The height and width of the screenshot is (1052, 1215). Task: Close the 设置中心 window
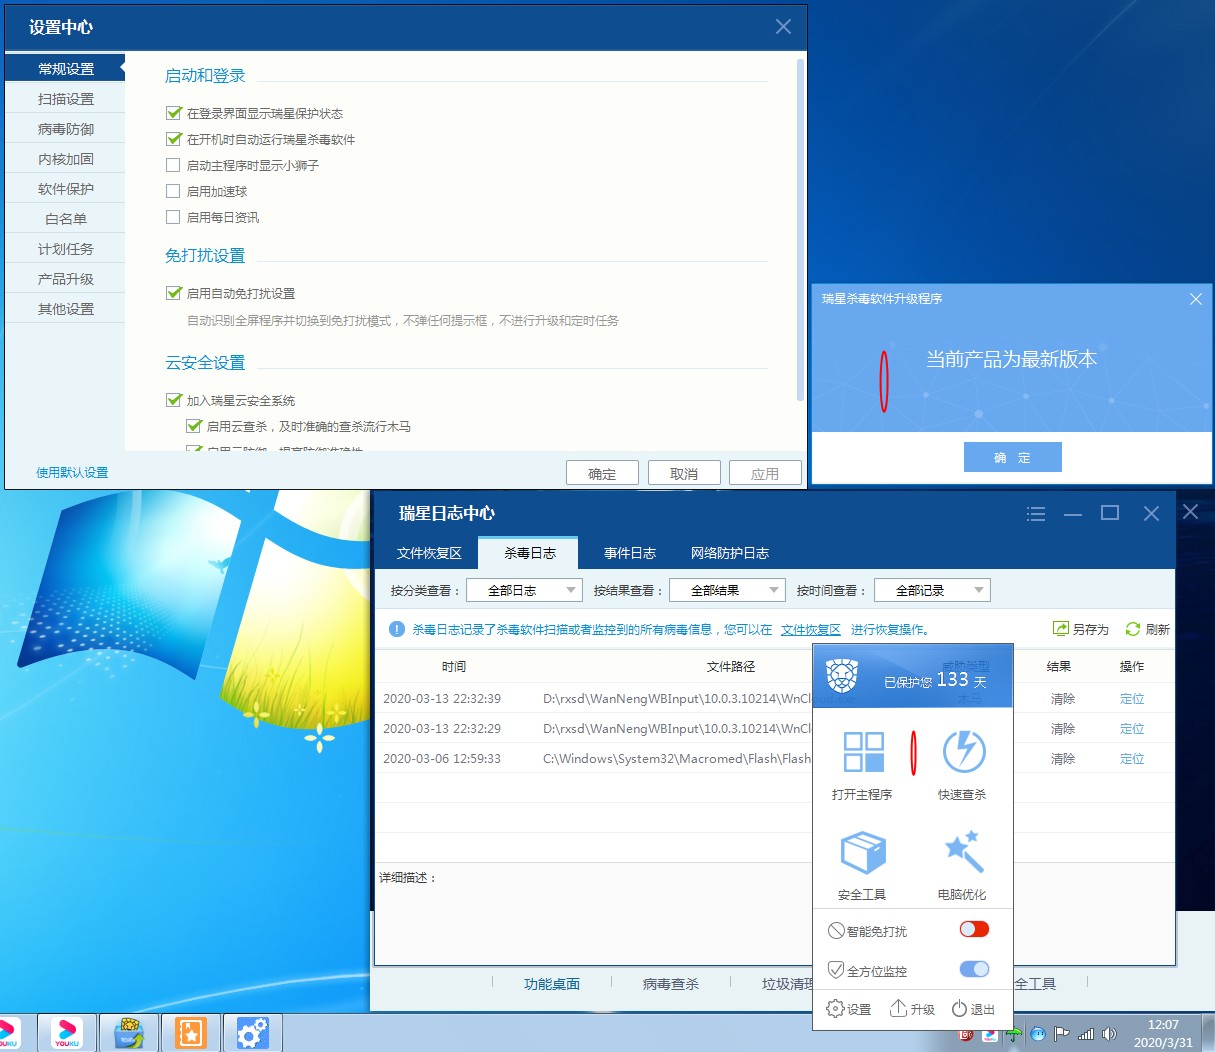pos(783,27)
